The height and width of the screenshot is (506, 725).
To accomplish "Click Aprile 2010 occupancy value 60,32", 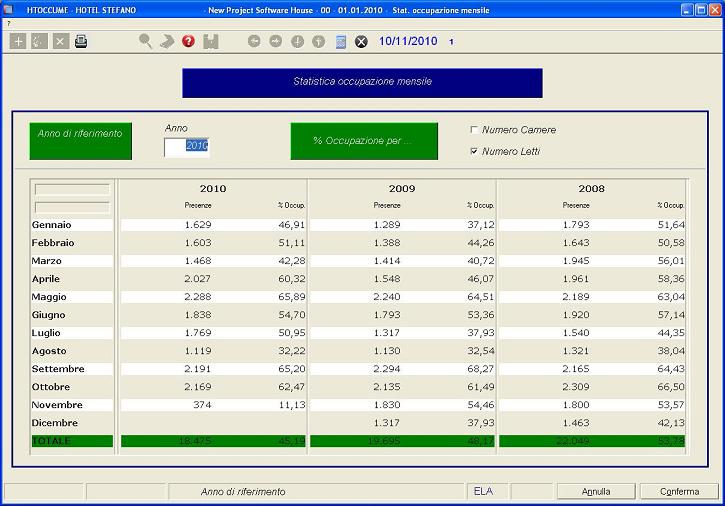I will pyautogui.click(x=292, y=279).
